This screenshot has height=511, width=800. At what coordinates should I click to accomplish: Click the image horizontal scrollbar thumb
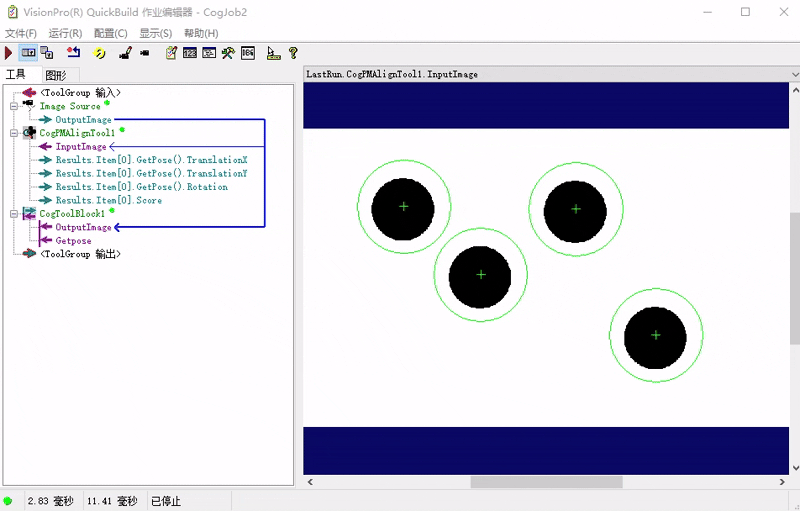click(x=545, y=482)
